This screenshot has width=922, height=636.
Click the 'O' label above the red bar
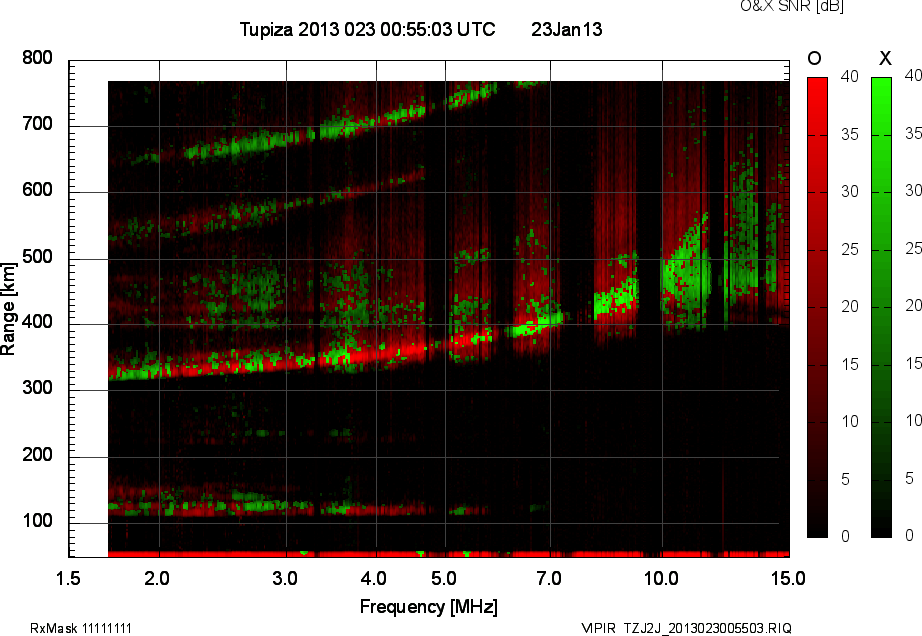click(814, 58)
